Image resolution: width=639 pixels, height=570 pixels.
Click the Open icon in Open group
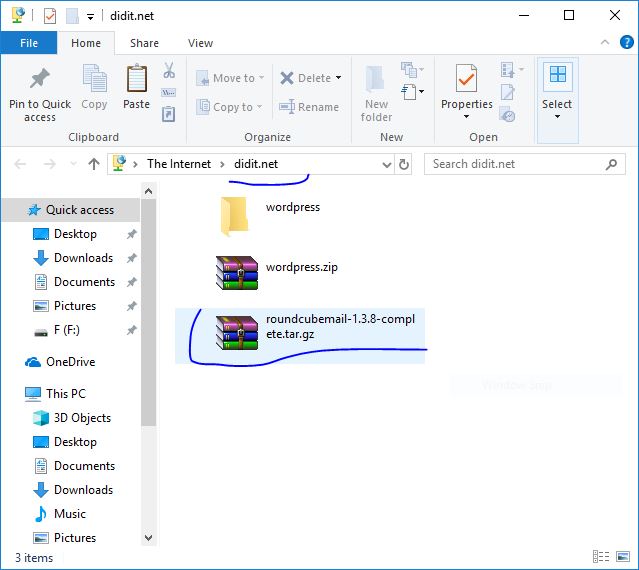tap(508, 70)
